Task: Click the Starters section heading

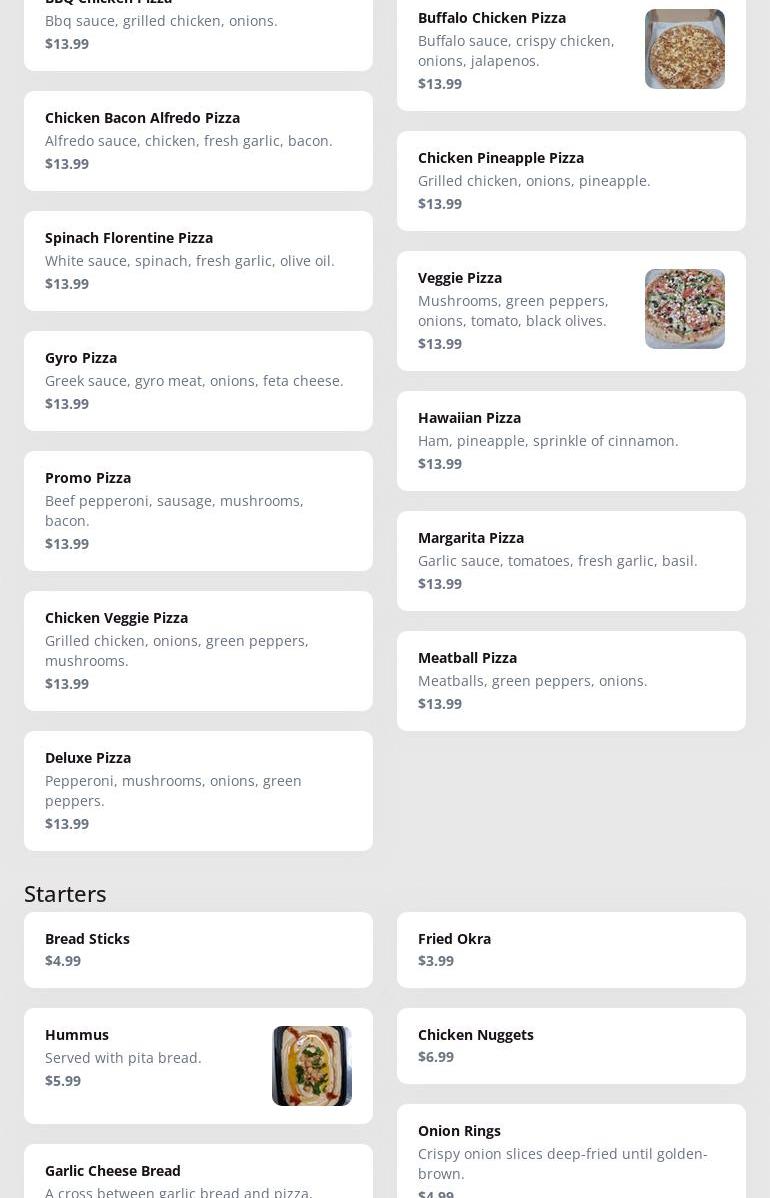Action: [65, 893]
